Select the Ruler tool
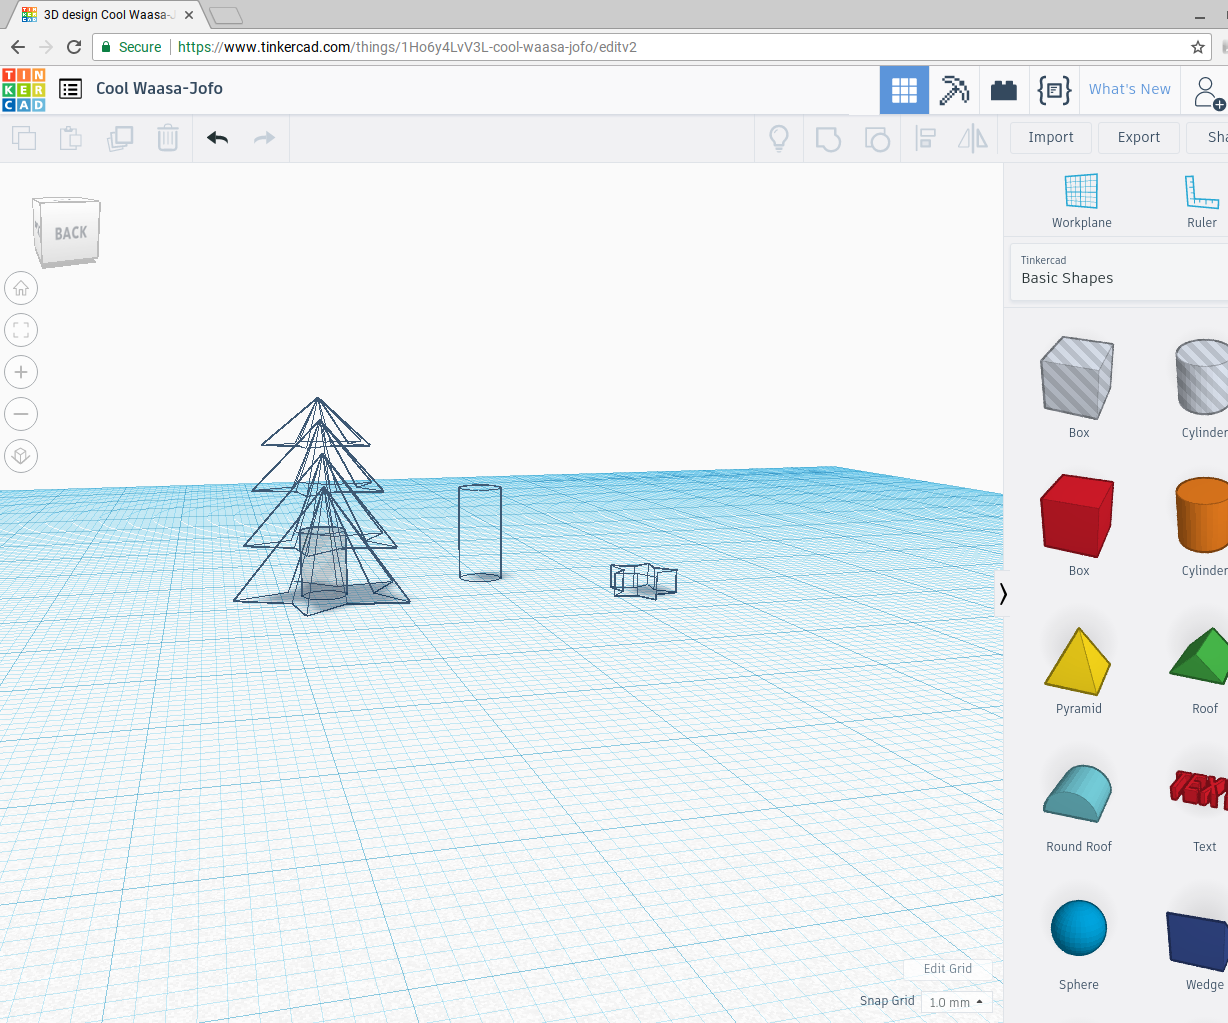1228x1023 pixels. (1201, 201)
